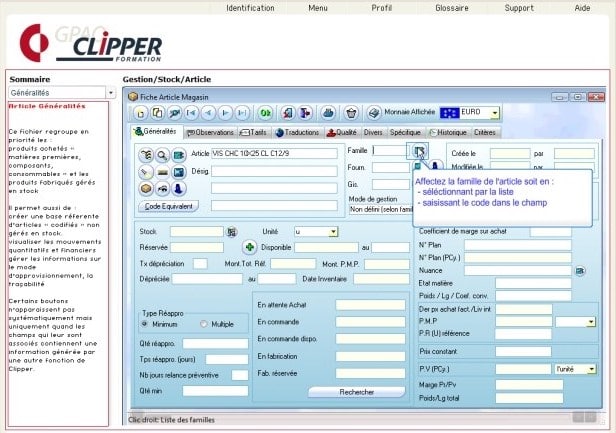Click into the Qté réappro. field
616x433 pixels.
[215, 344]
